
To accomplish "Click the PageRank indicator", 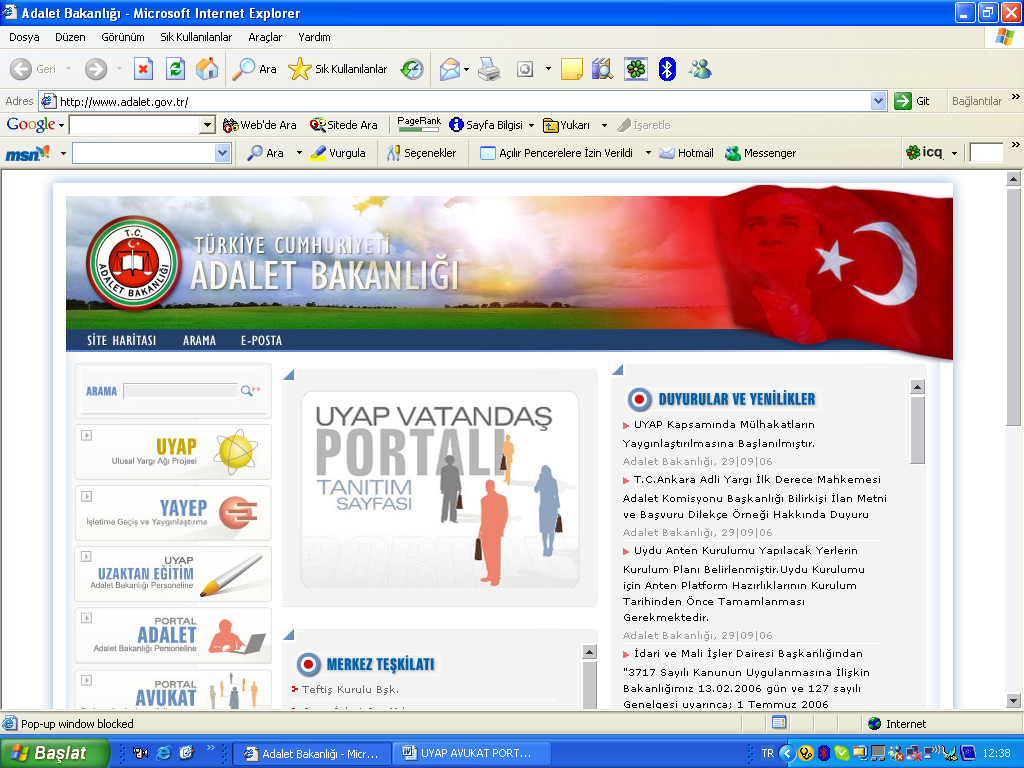I will 419,124.
